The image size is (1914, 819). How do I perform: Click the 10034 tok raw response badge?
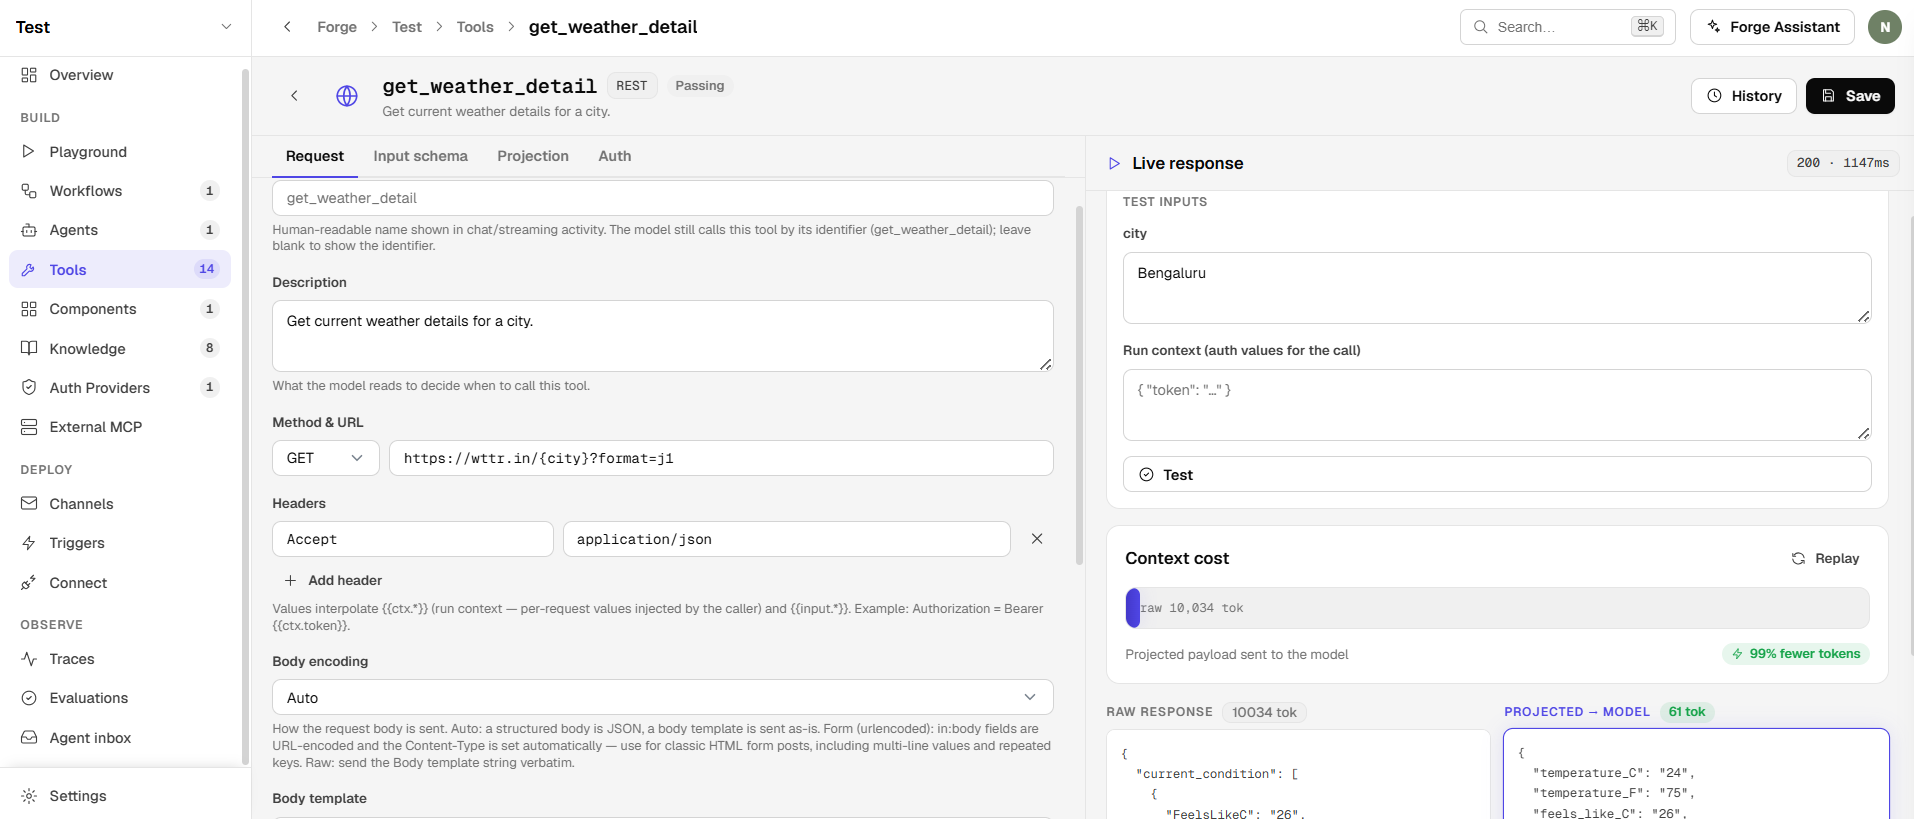[x=1264, y=712]
